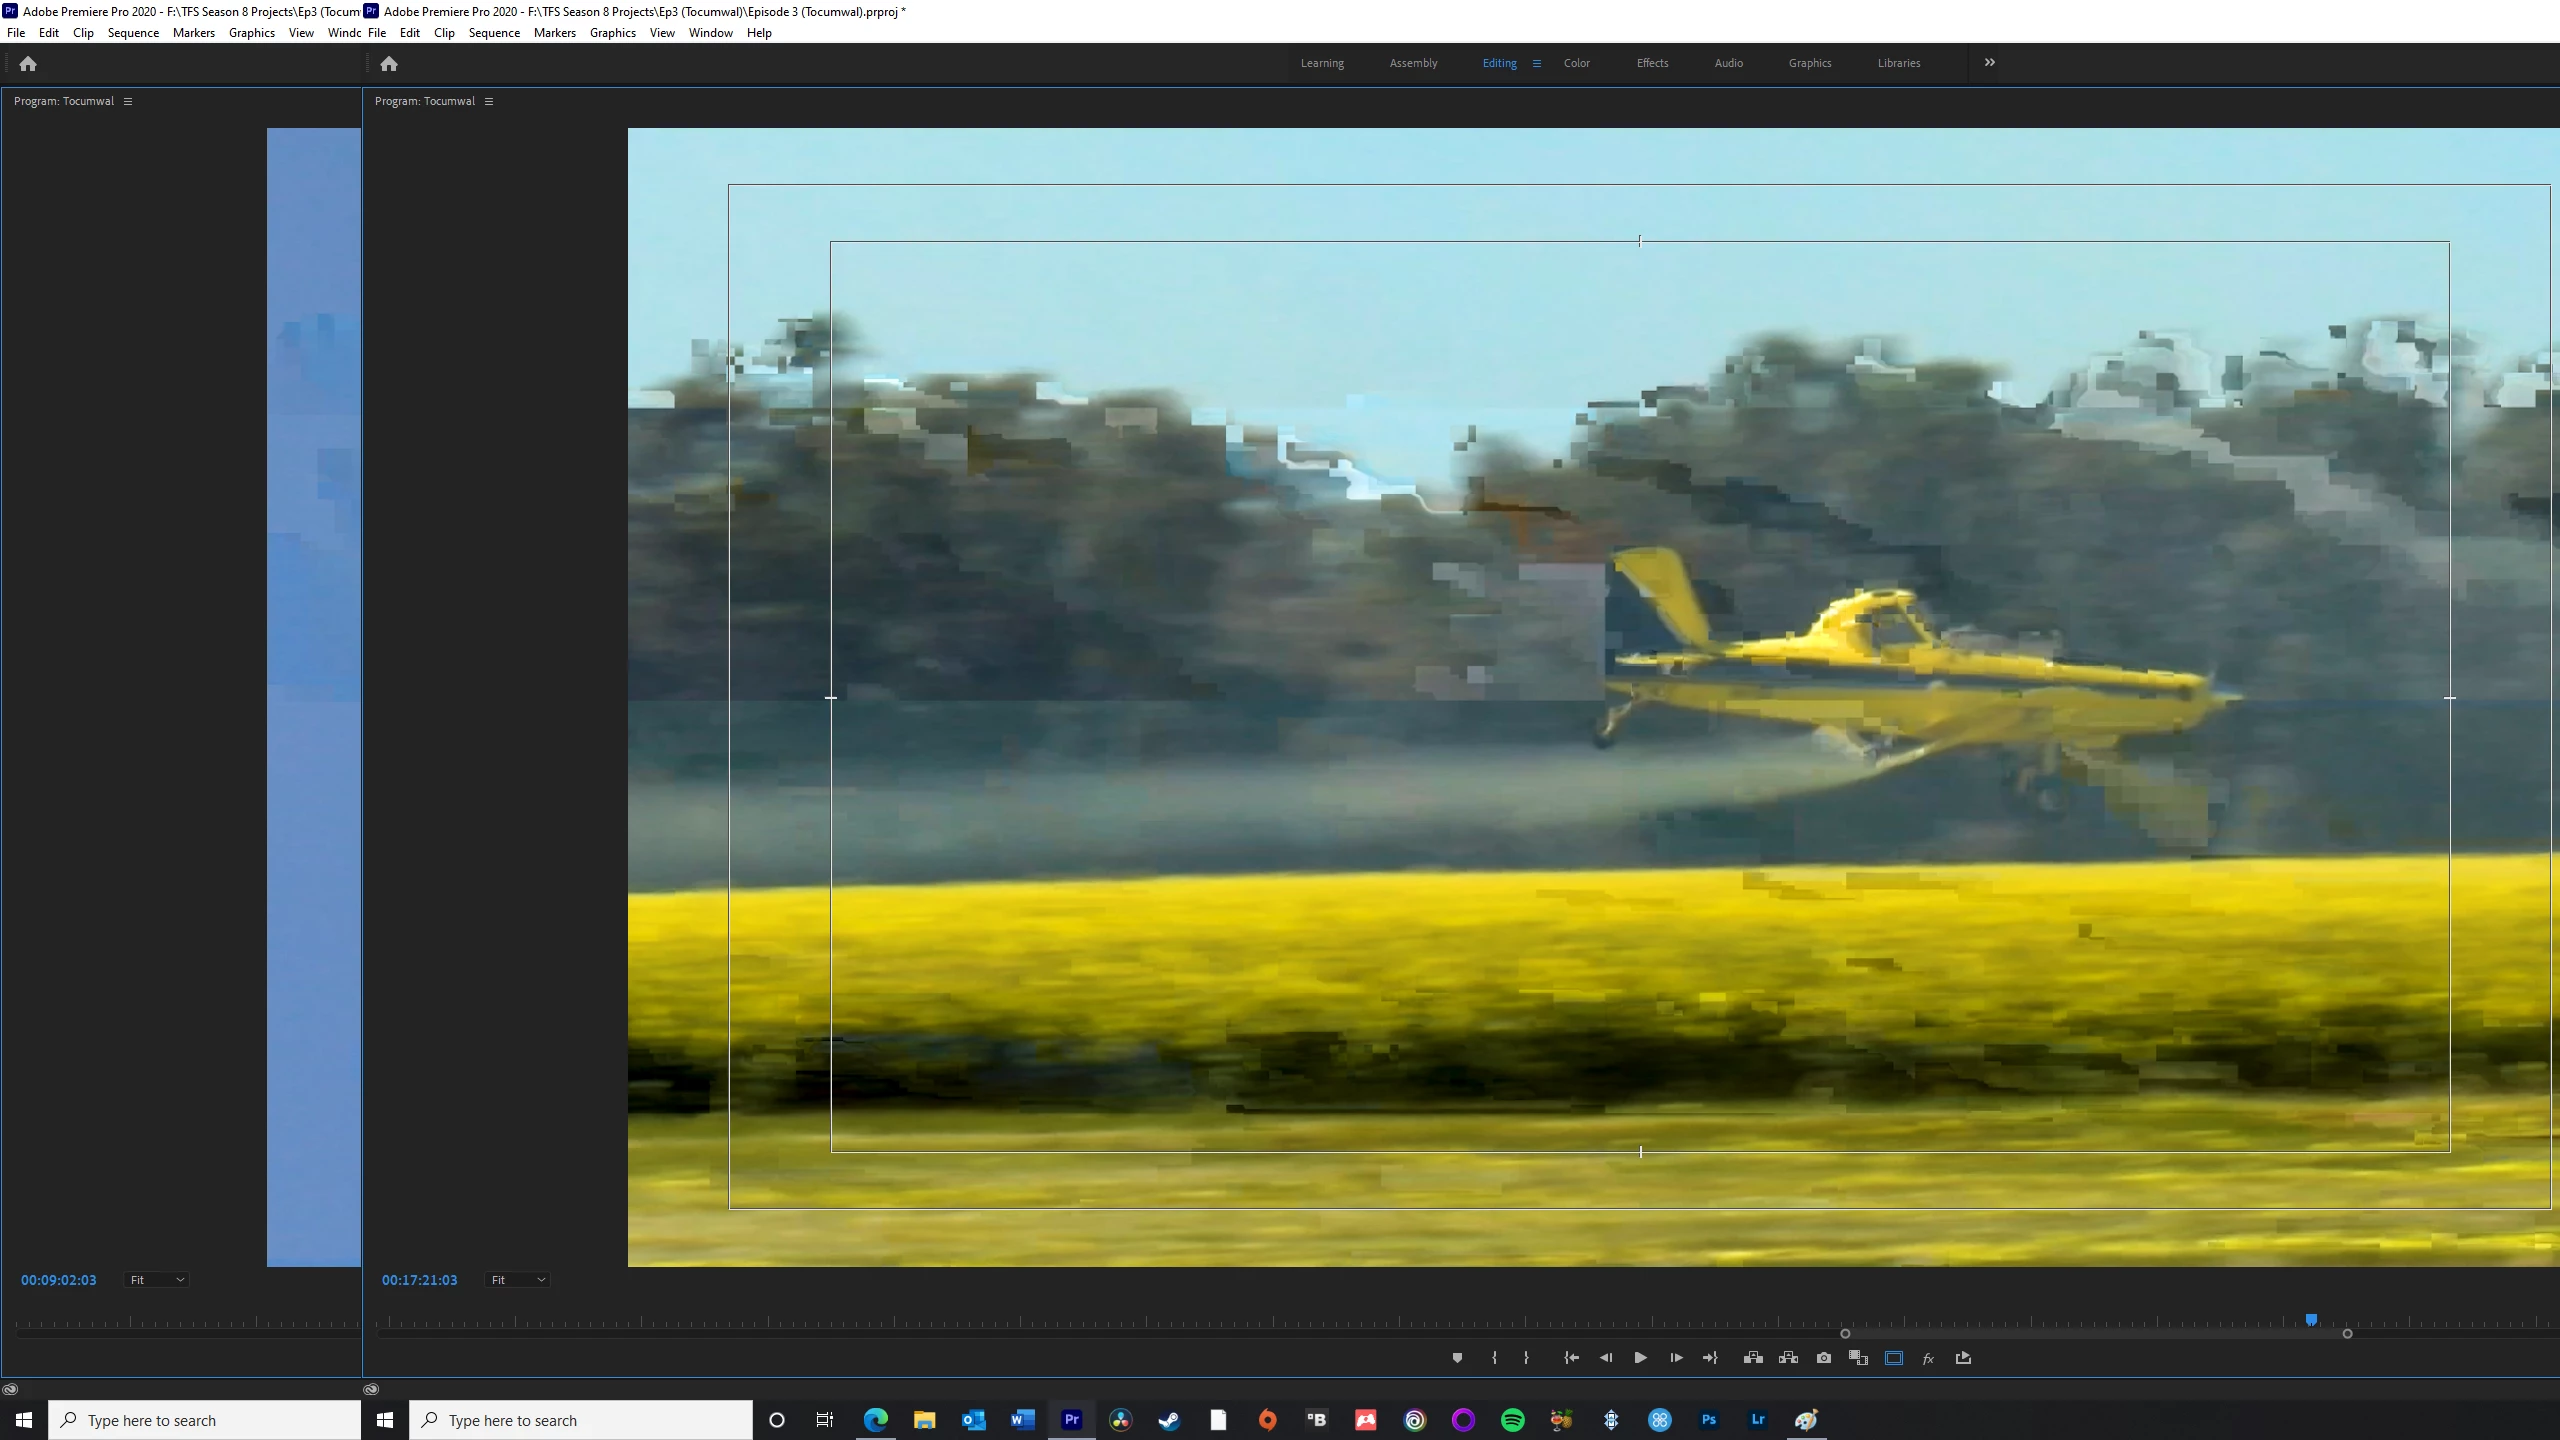Open the Program: Tocumwal panel menu
The image size is (2560, 1440).
point(489,101)
